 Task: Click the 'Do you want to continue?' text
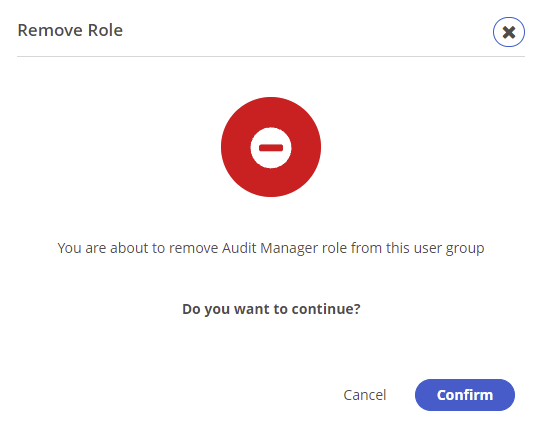coord(271,309)
